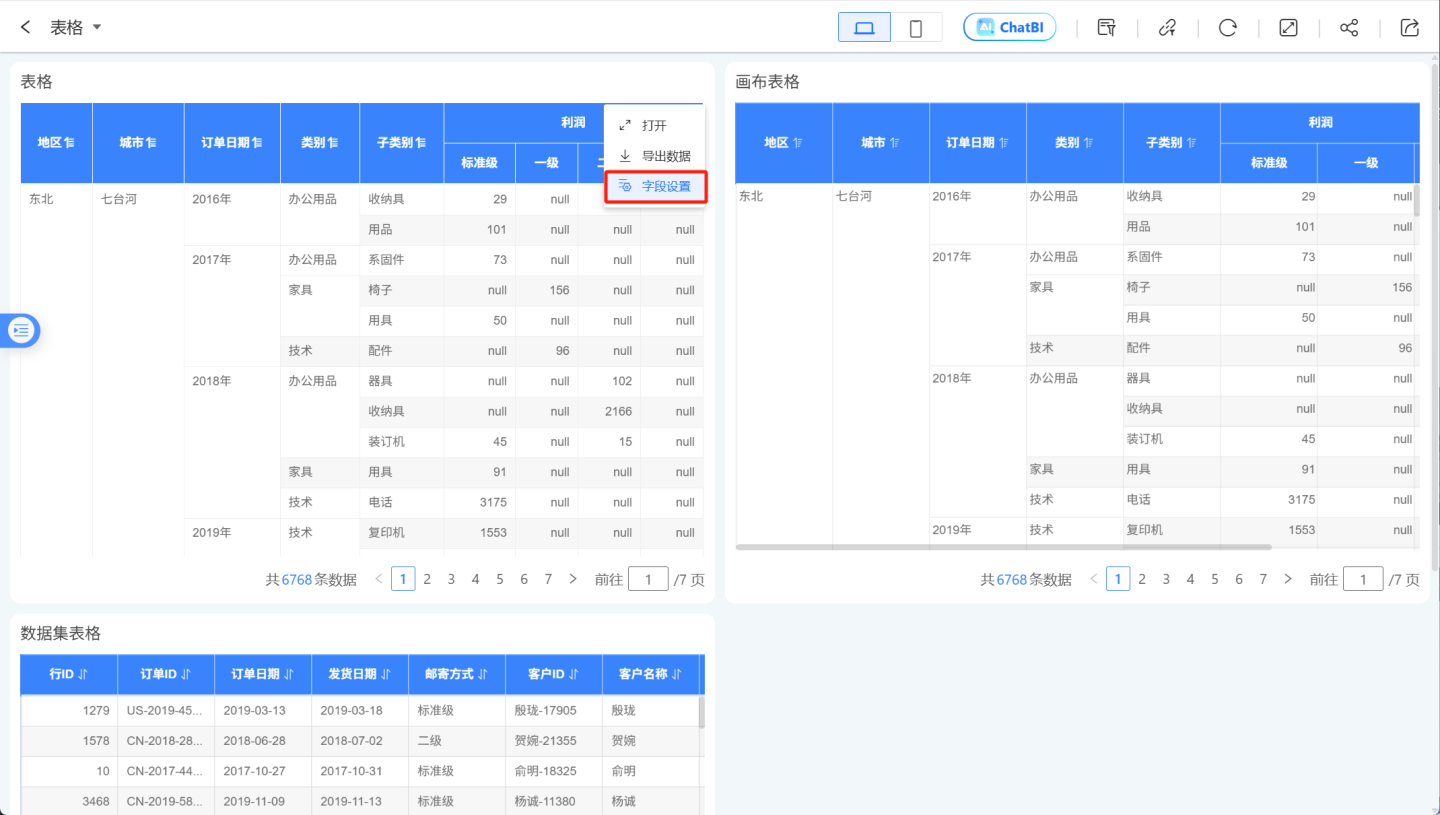This screenshot has height=815, width=1440.
Task: Select 字段设置 from the context menu
Action: 656,187
